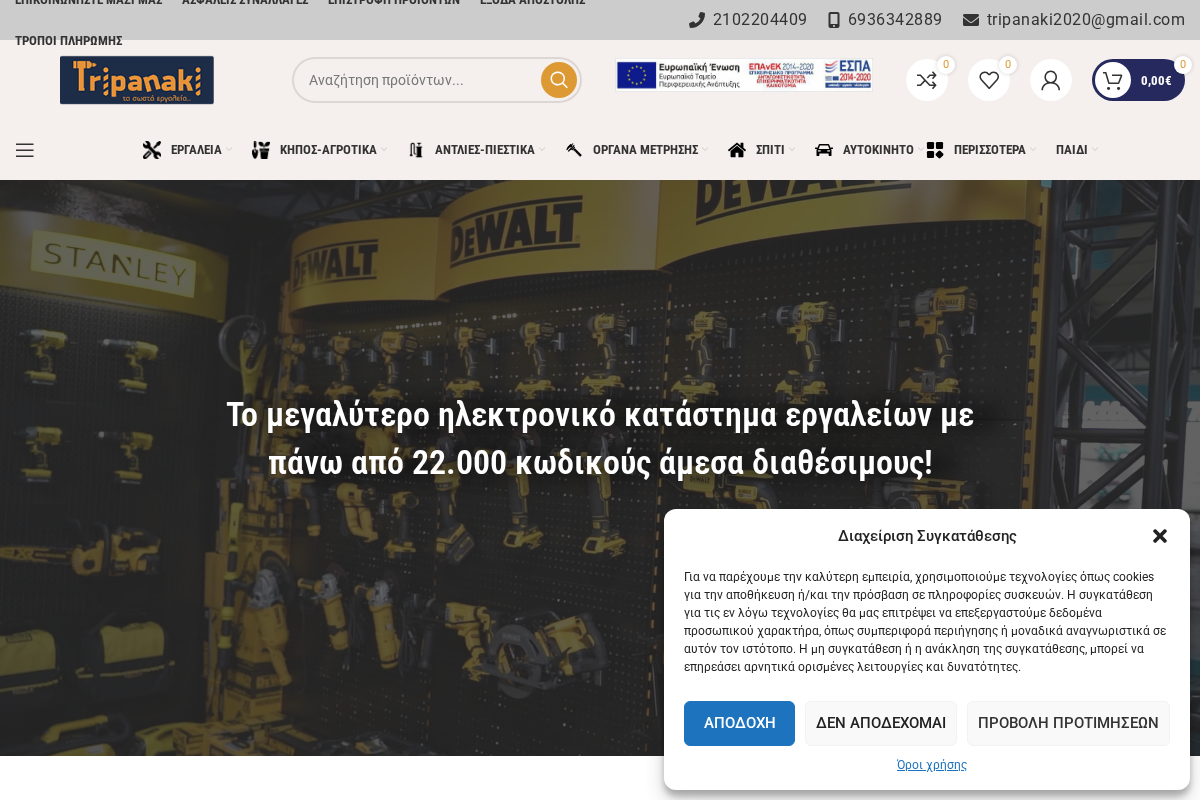This screenshot has height=800, width=1200.
Task: Open the ΣΠΙΤΙ menu label
Action: tap(770, 150)
